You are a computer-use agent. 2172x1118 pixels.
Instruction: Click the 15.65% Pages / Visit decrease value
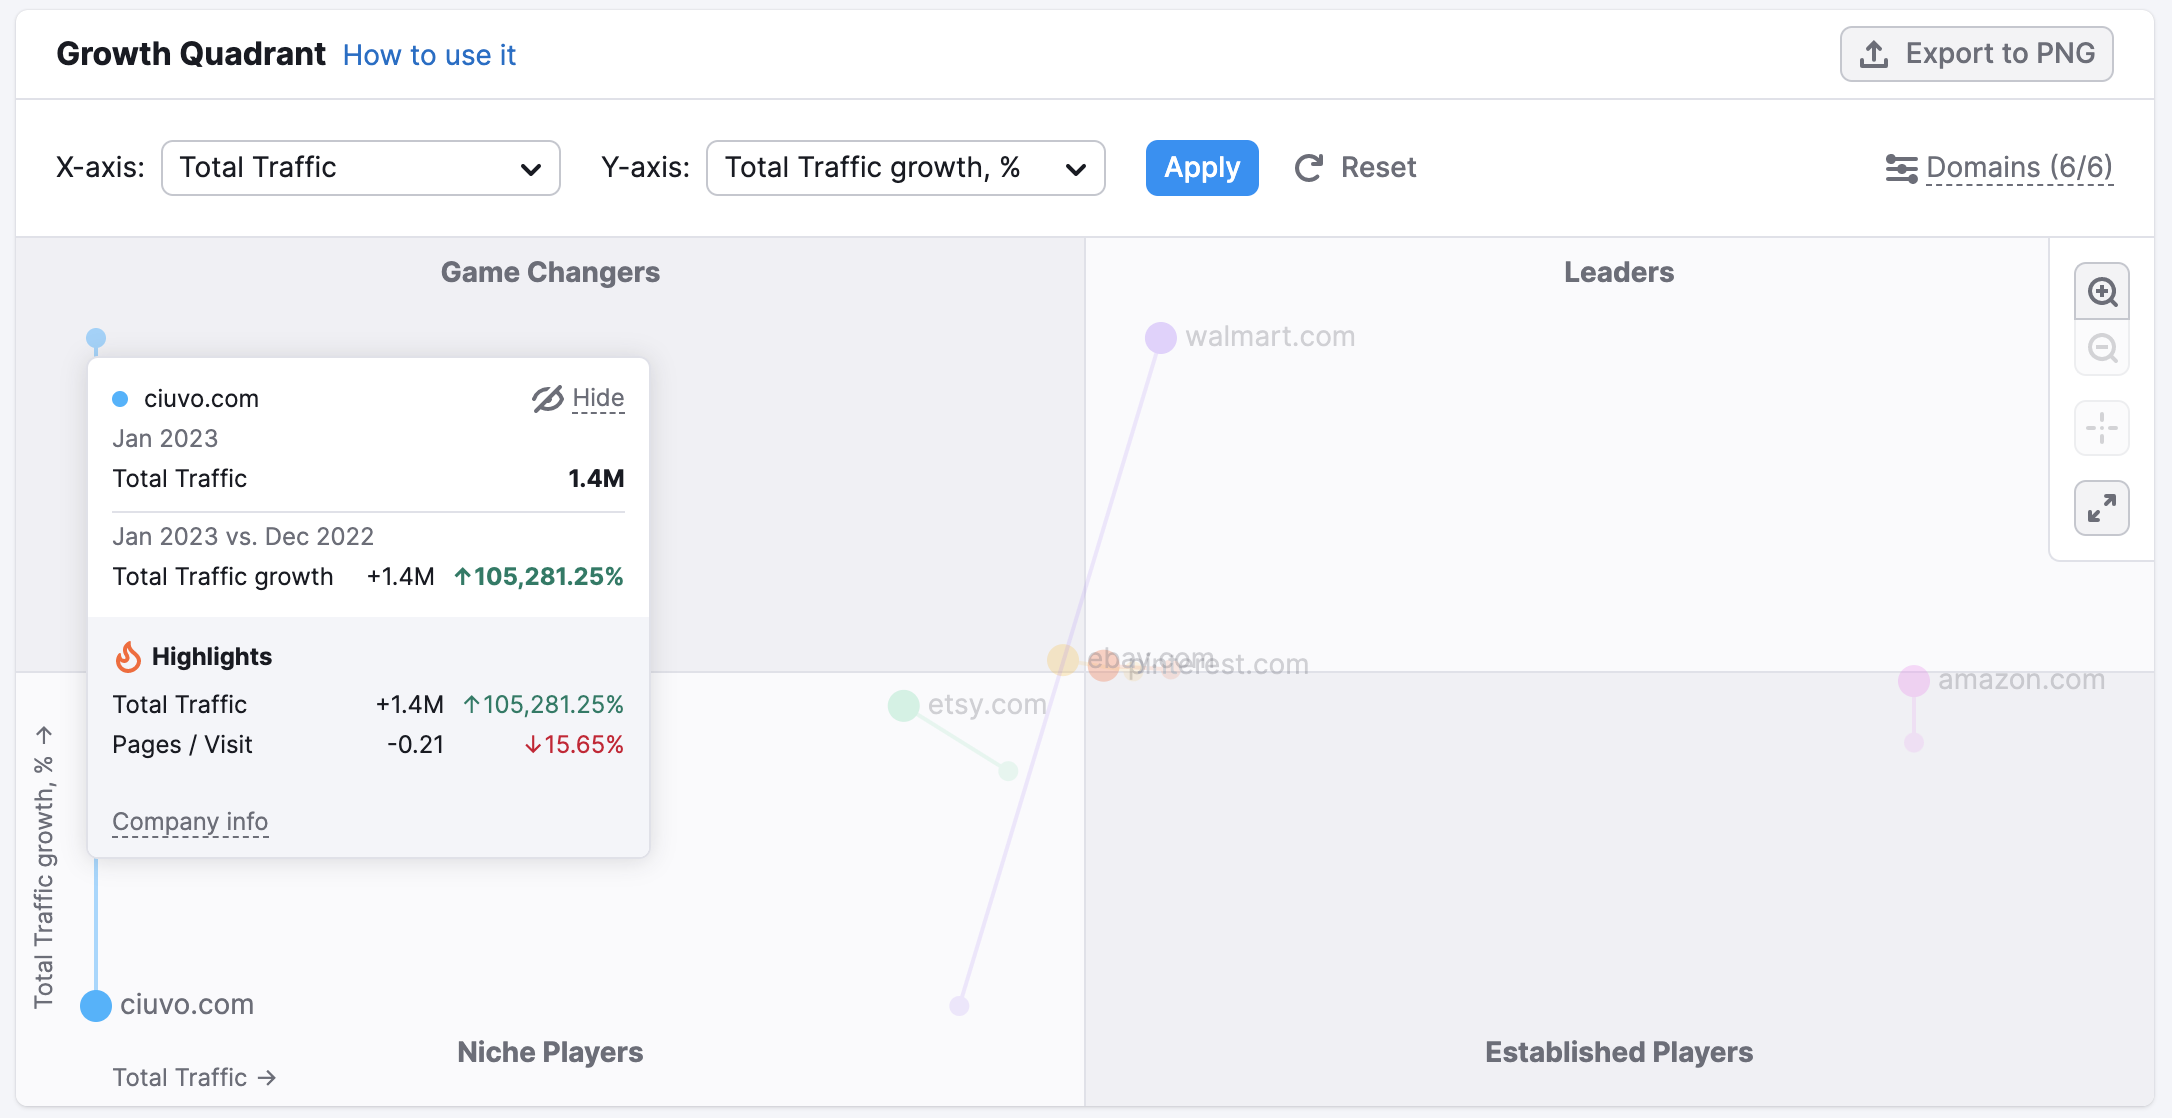[574, 745]
